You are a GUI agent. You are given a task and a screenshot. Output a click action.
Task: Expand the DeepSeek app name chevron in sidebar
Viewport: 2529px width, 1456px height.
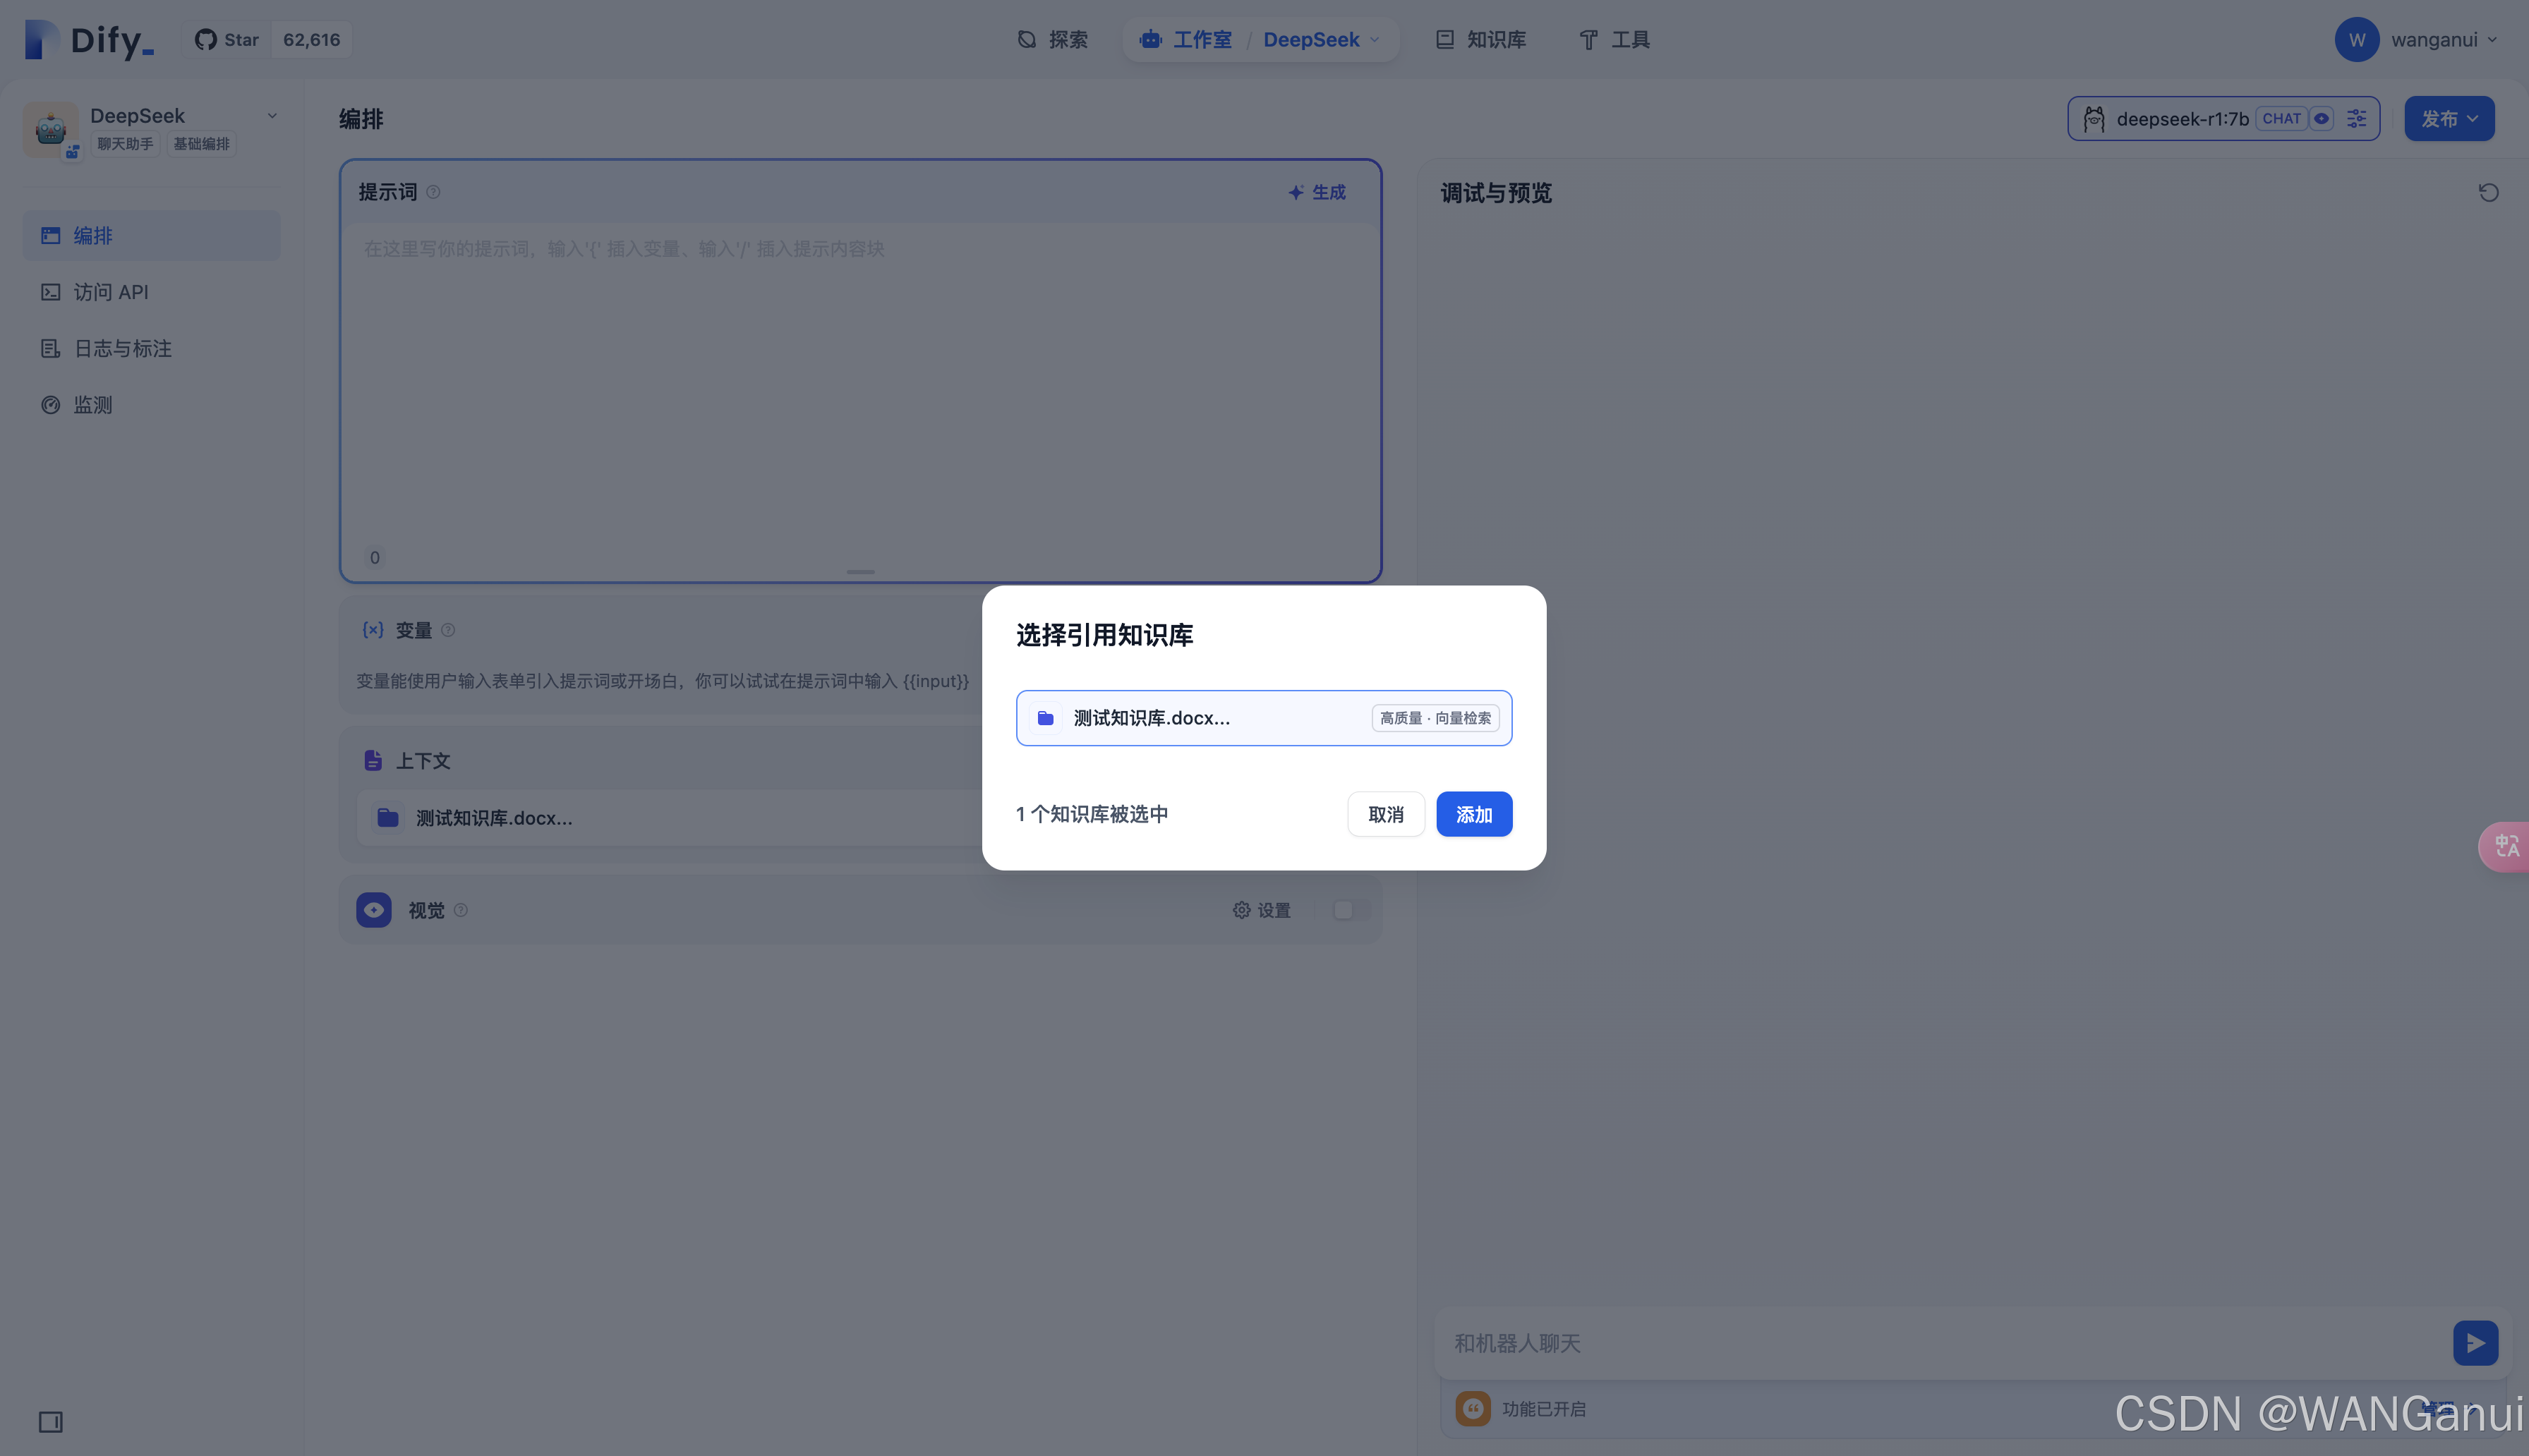[272, 116]
